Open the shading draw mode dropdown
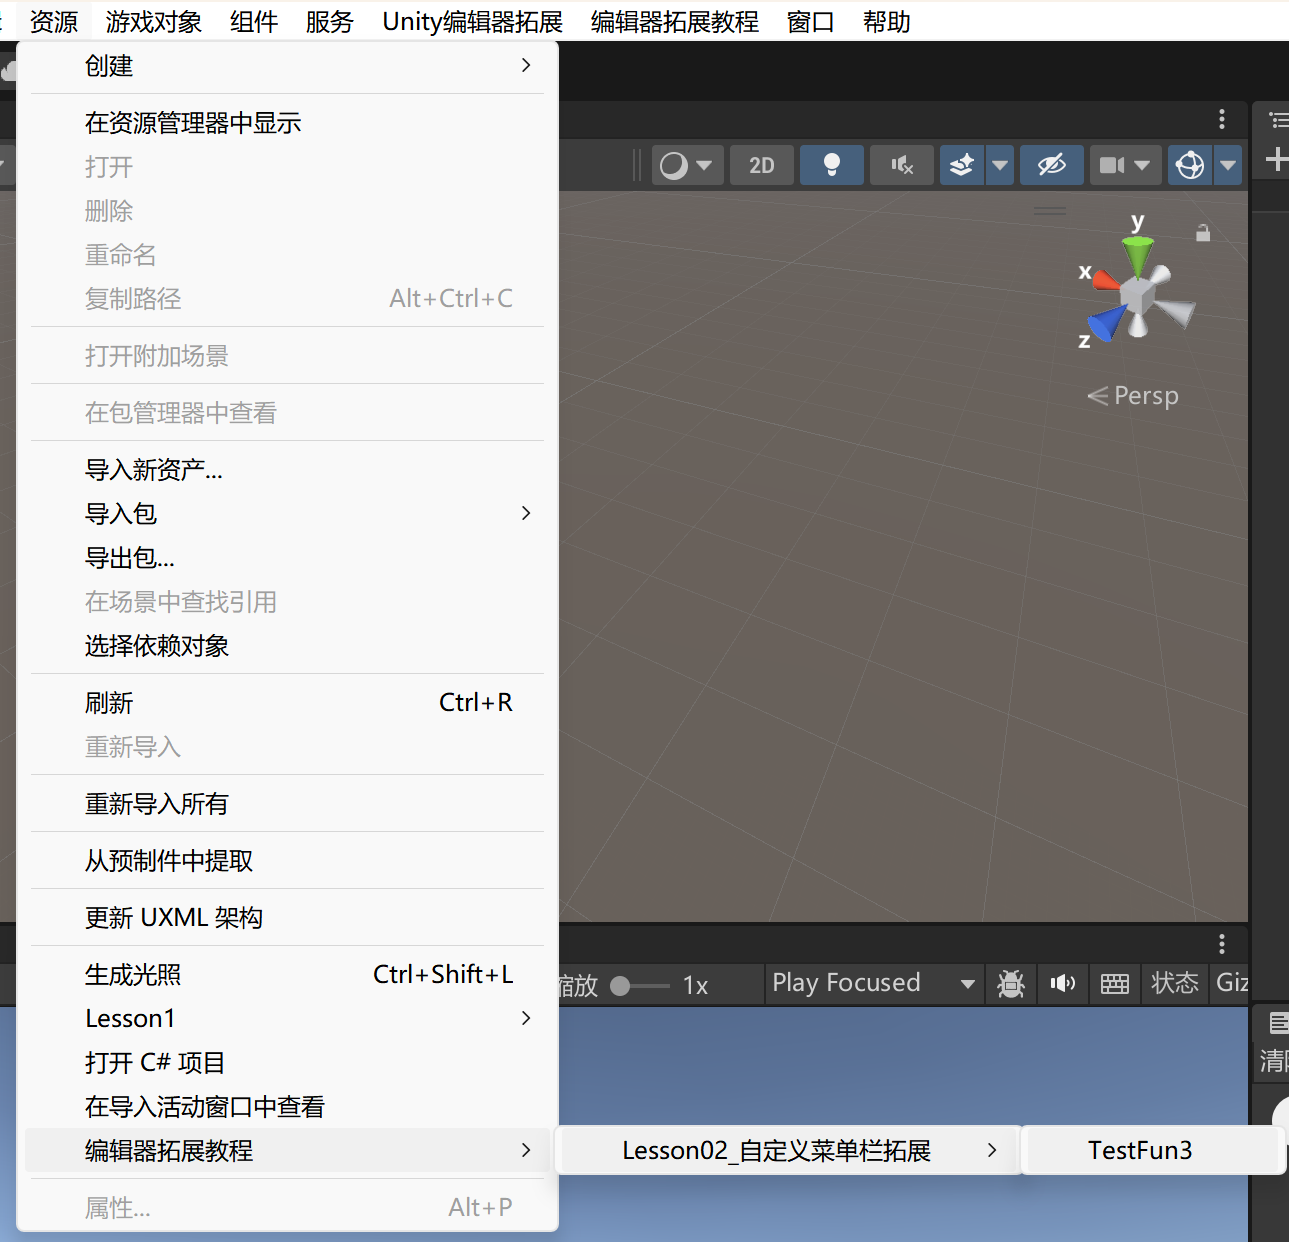Screen dimensions: 1289x1242 686,165
